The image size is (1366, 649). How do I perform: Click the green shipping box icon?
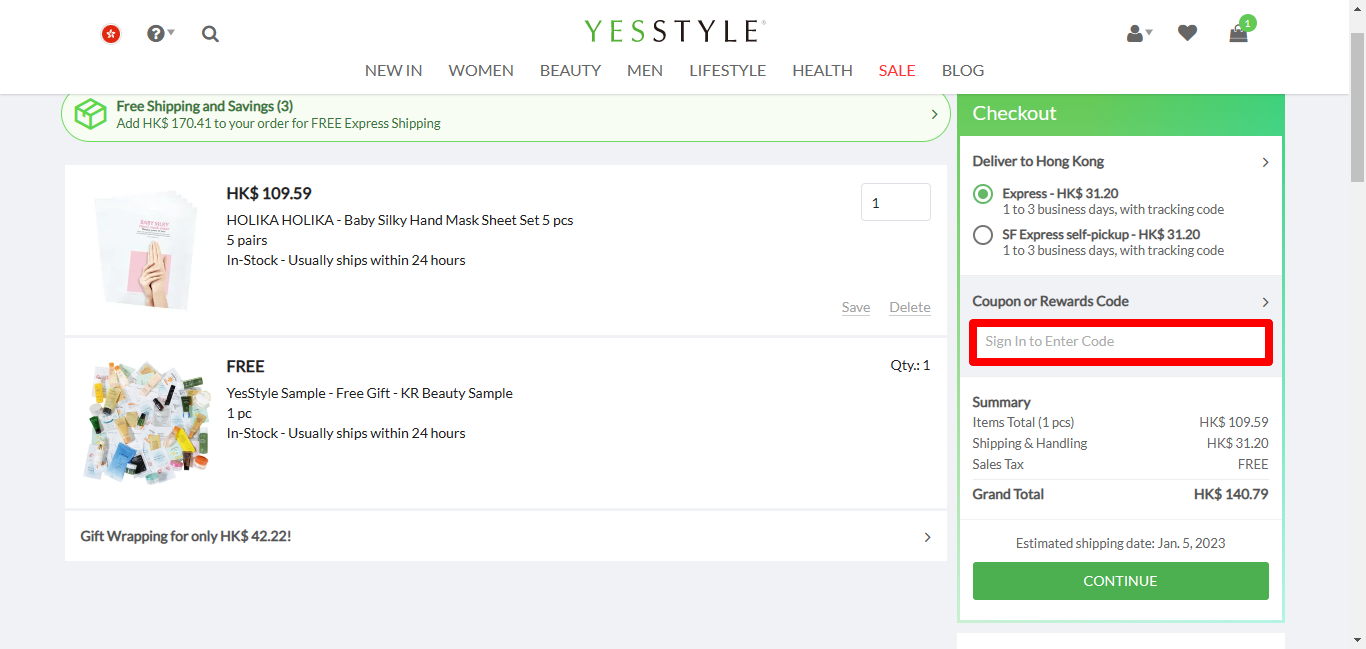click(91, 114)
